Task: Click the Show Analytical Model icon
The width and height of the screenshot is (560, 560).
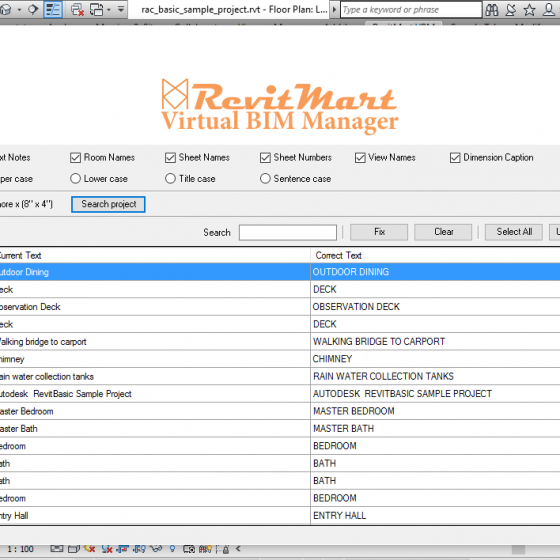Action: click(205, 549)
